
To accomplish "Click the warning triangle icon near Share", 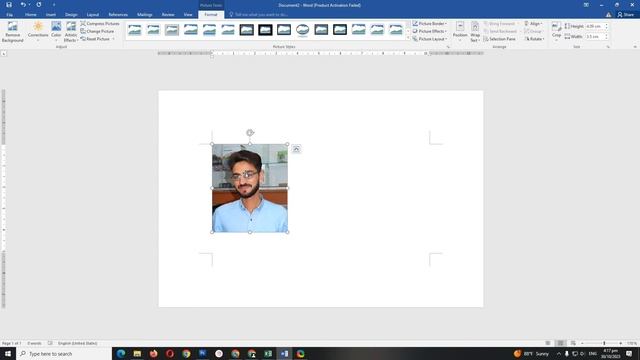I will [608, 15].
